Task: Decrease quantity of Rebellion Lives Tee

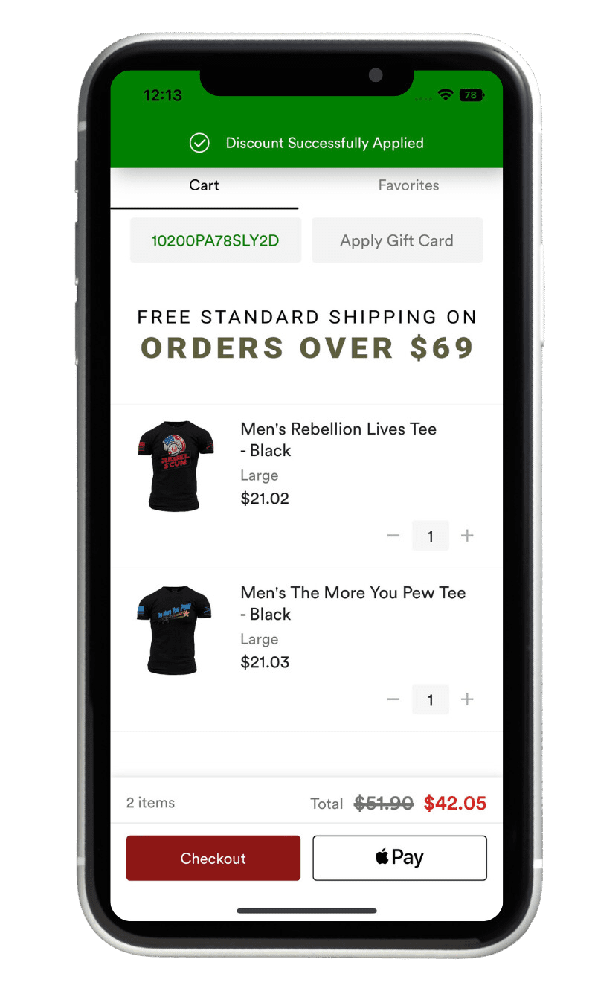Action: [x=393, y=536]
